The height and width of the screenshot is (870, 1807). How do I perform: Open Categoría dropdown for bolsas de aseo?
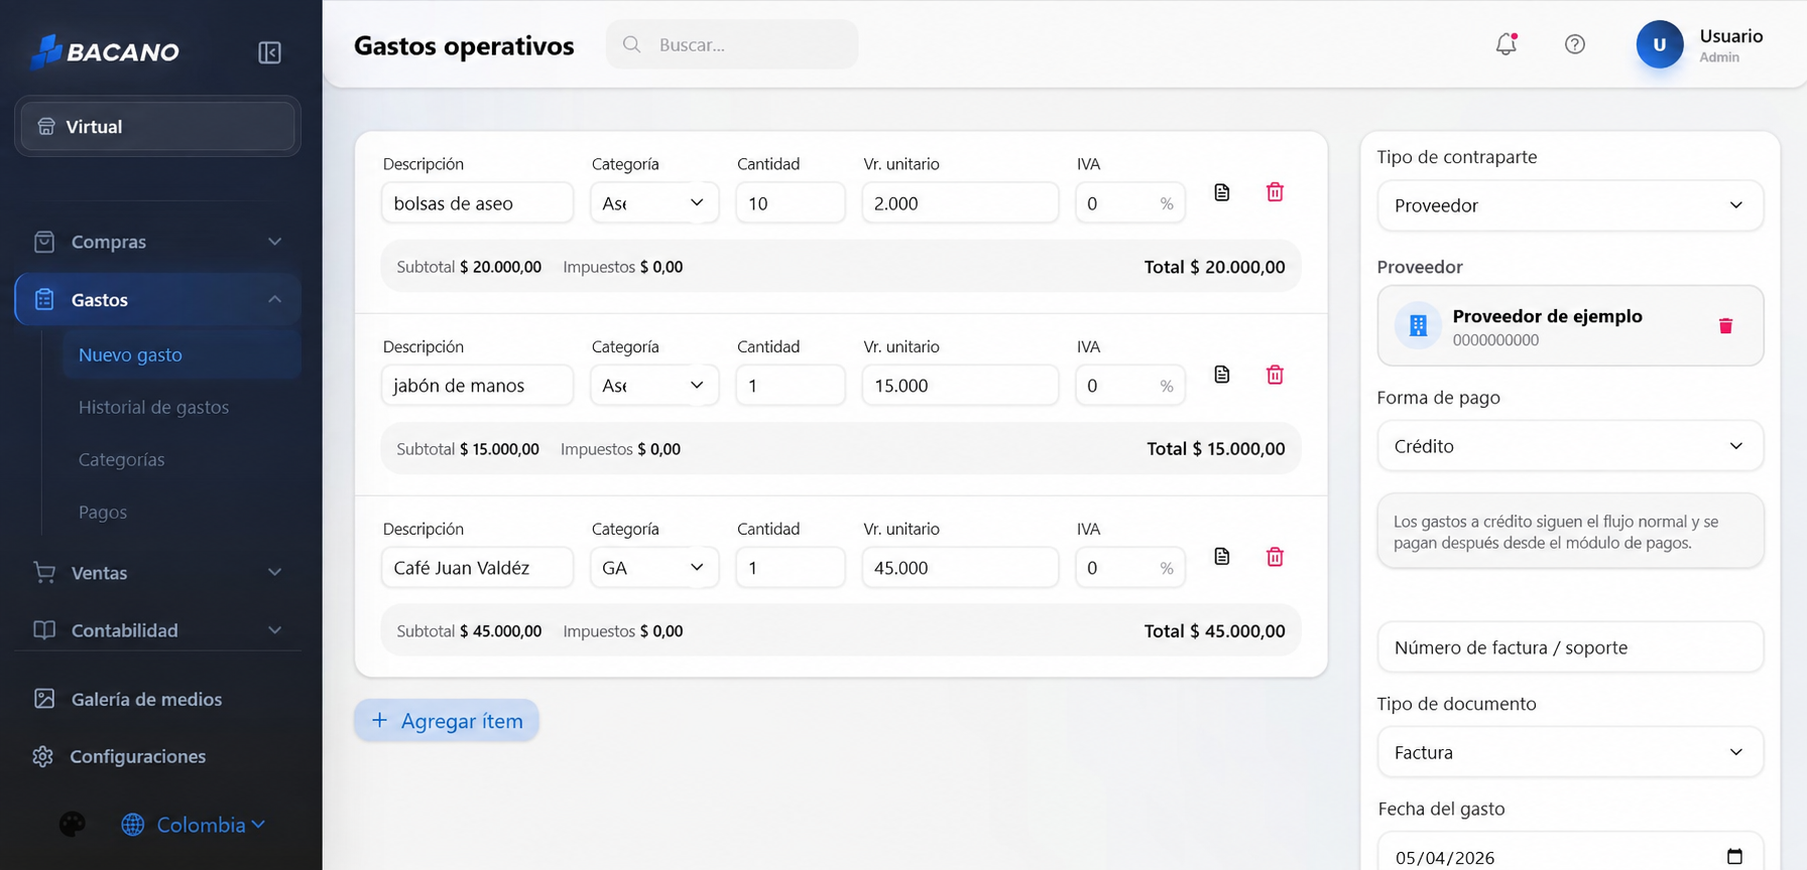654,203
